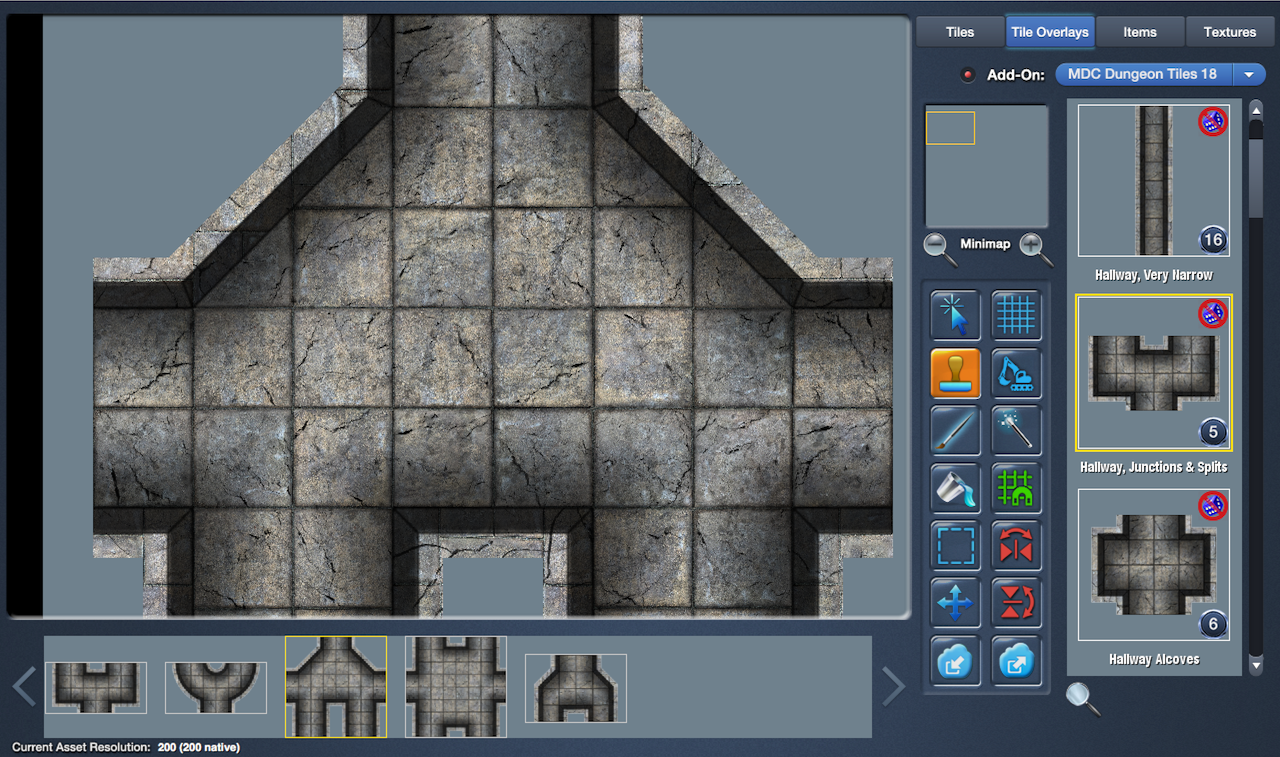Click the cloud export icon
This screenshot has height=757, width=1280.
(1016, 661)
